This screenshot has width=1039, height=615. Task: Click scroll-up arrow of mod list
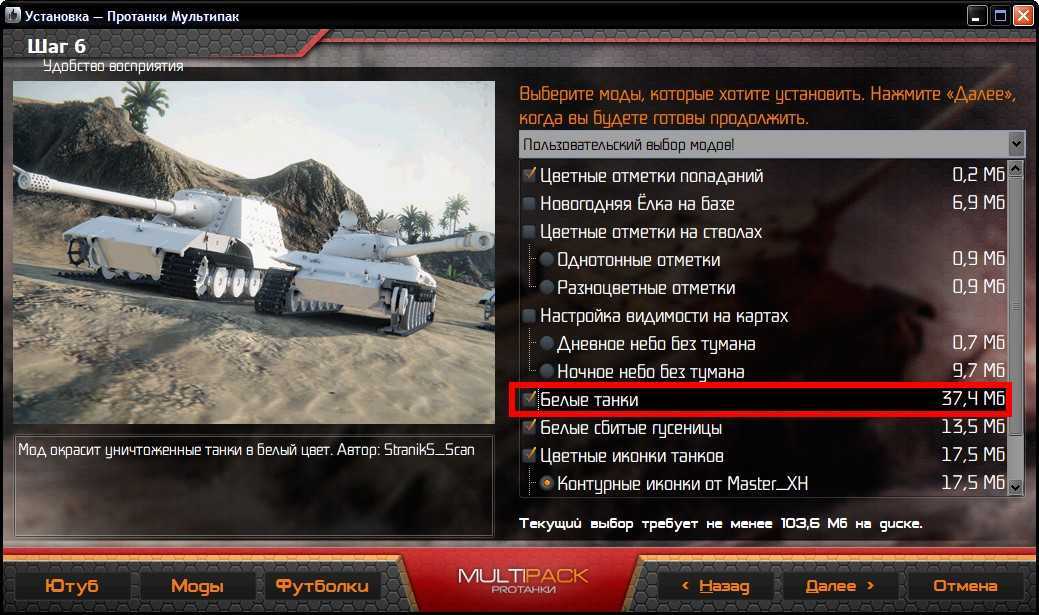1015,169
